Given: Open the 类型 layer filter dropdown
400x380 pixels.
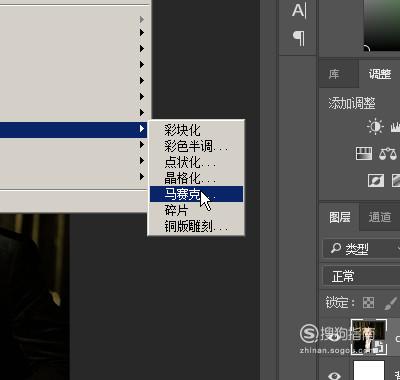Looking at the screenshot, I should pyautogui.click(x=362, y=248).
